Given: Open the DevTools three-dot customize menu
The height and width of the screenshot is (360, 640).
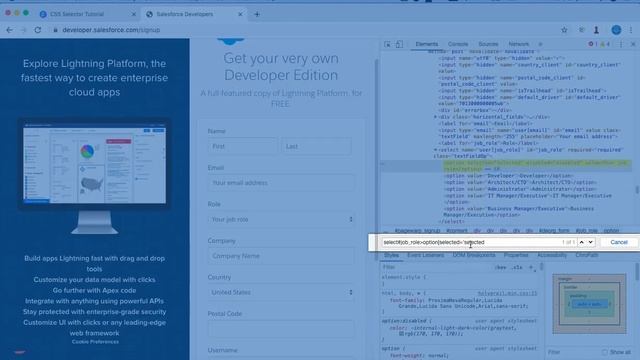Looking at the screenshot, I should pyautogui.click(x=621, y=44).
